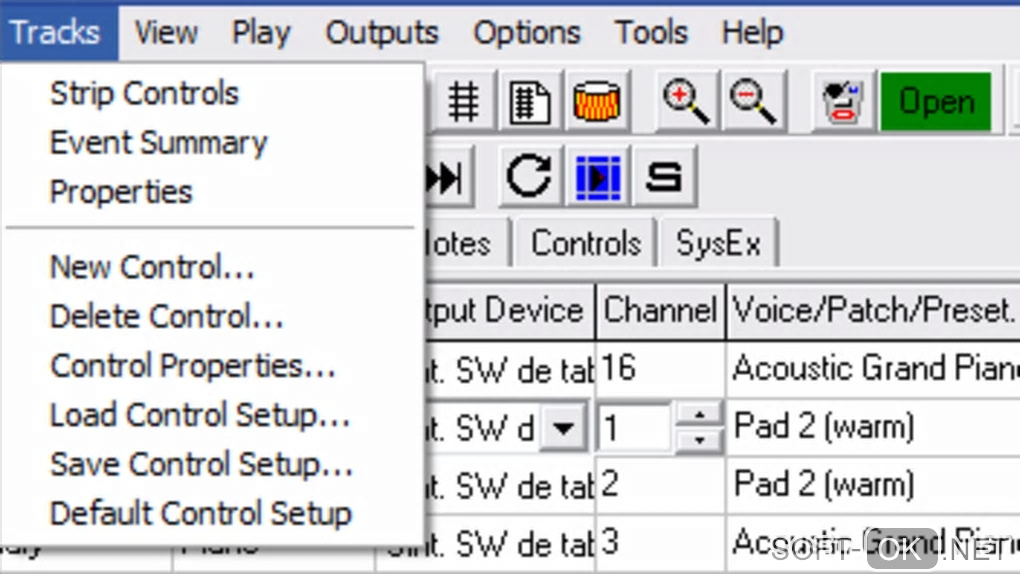The height and width of the screenshot is (574, 1020).
Task: Click Pad 2 (warm) voice on channel 1
Action: (873, 428)
